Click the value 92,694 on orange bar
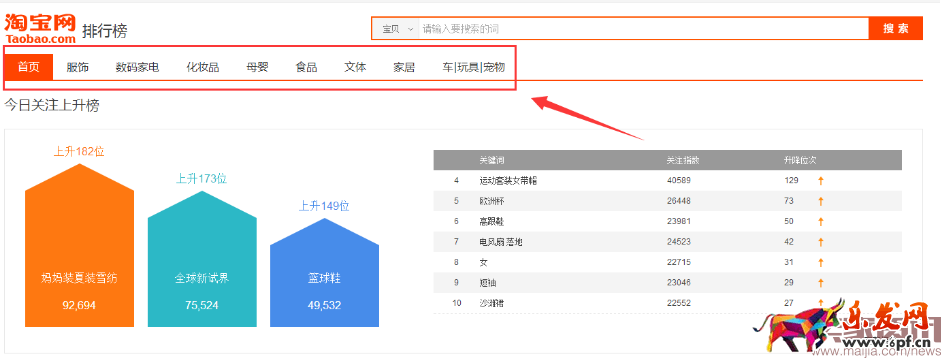The height and width of the screenshot is (363, 941). click(x=79, y=305)
